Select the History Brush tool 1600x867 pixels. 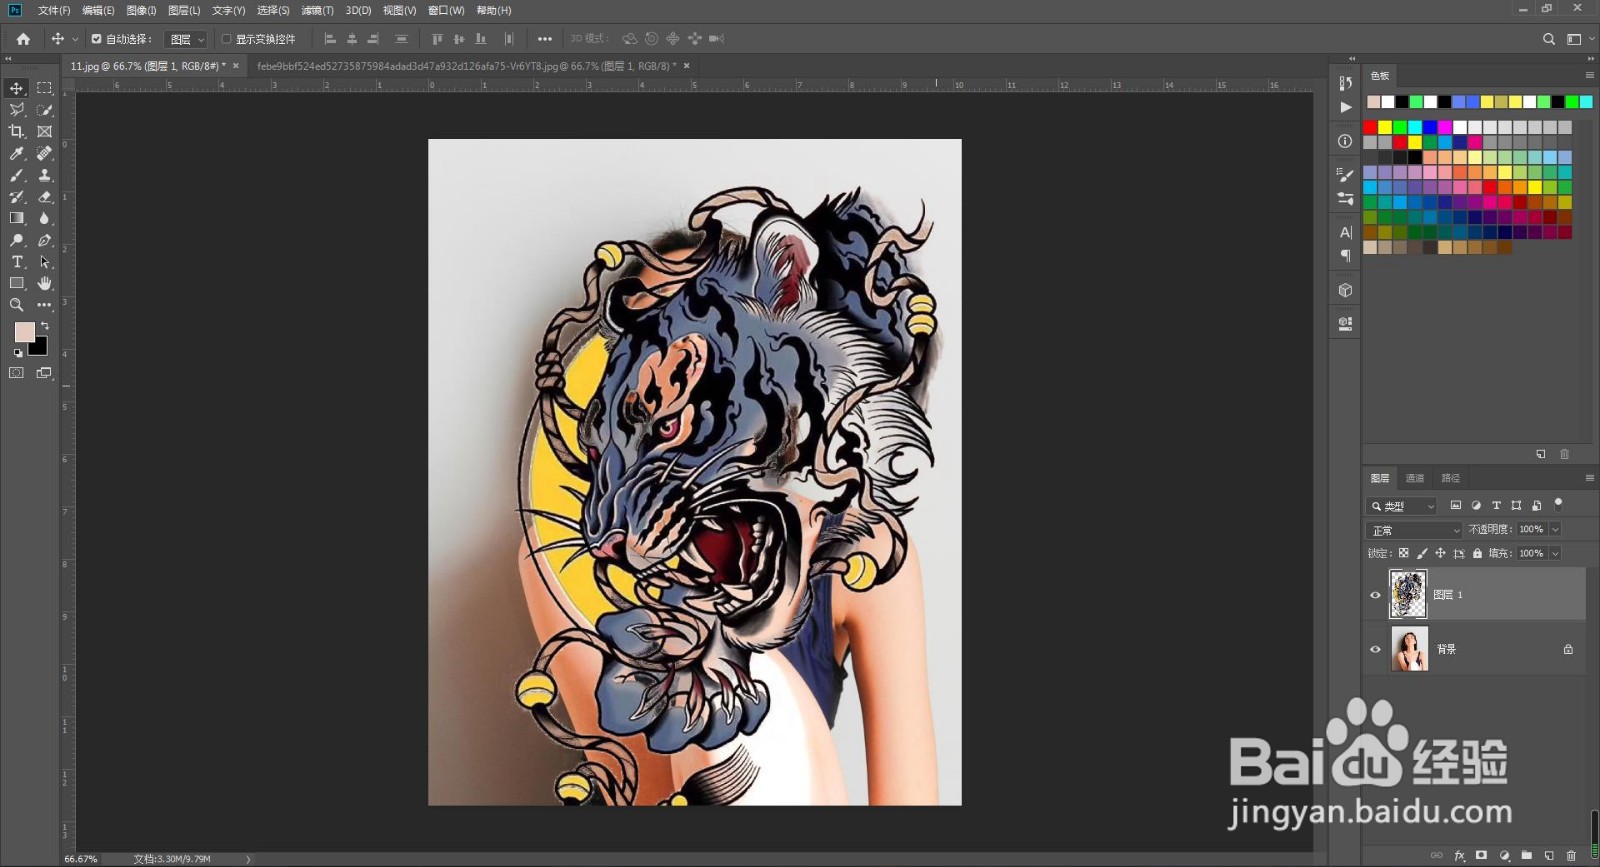tap(17, 197)
